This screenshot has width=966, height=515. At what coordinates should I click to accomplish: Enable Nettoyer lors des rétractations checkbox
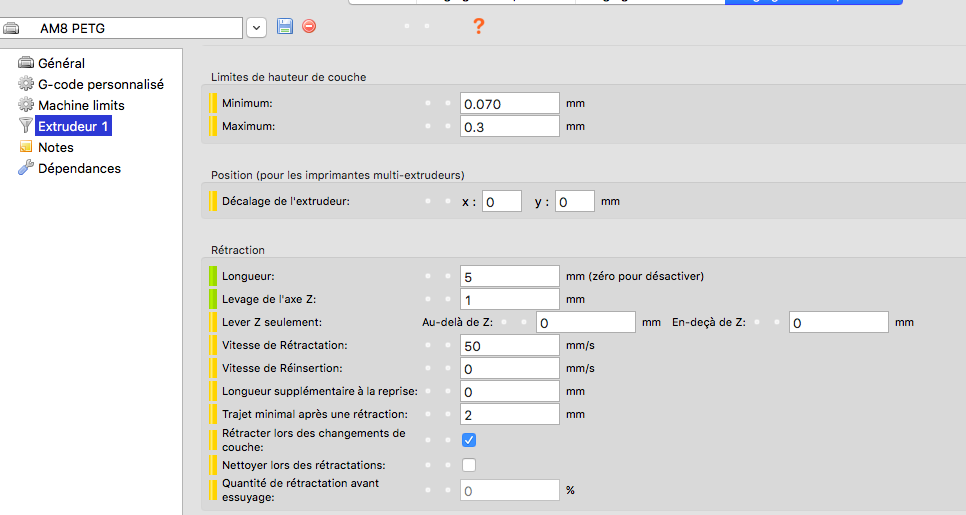(x=469, y=465)
